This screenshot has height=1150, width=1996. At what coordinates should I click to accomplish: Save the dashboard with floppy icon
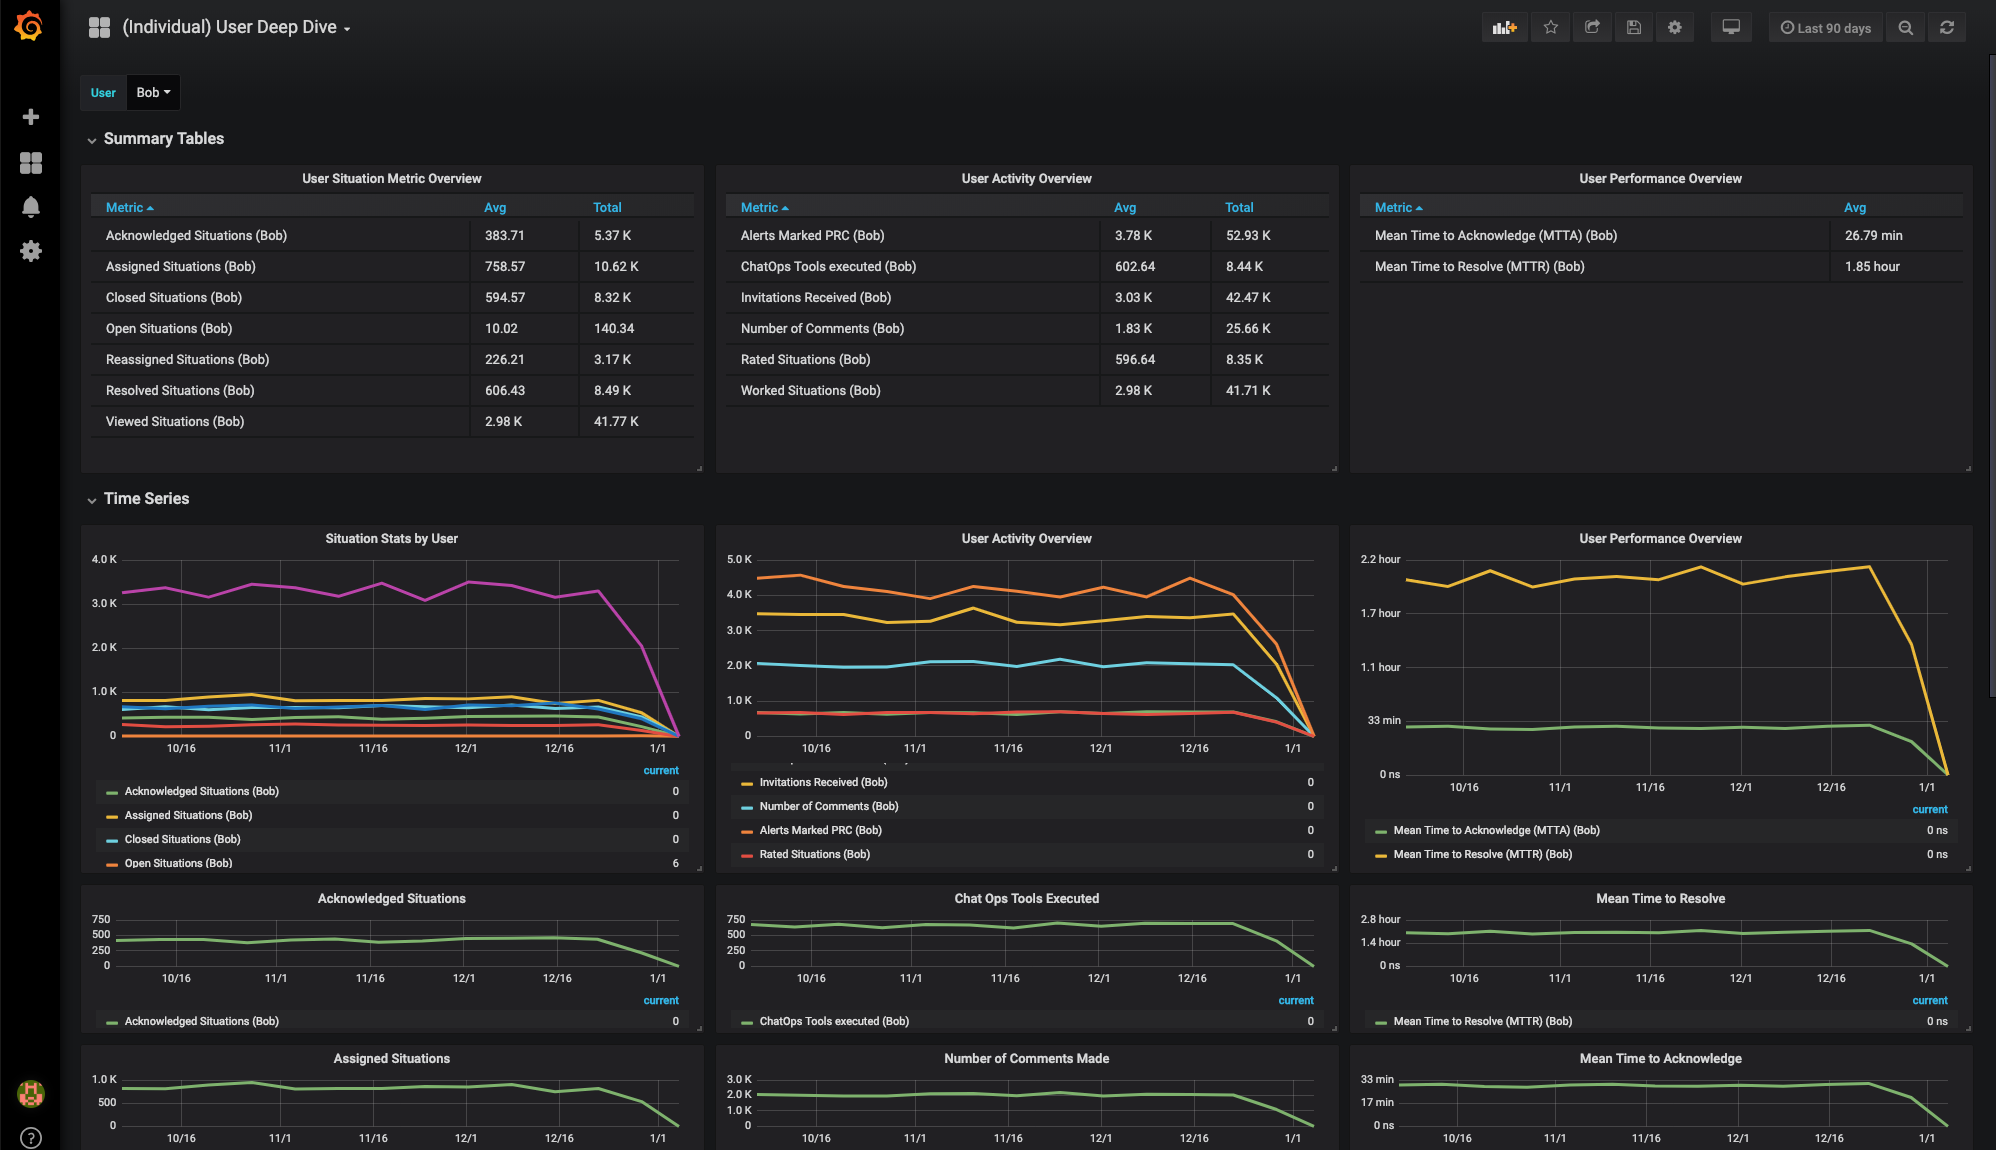coord(1634,28)
